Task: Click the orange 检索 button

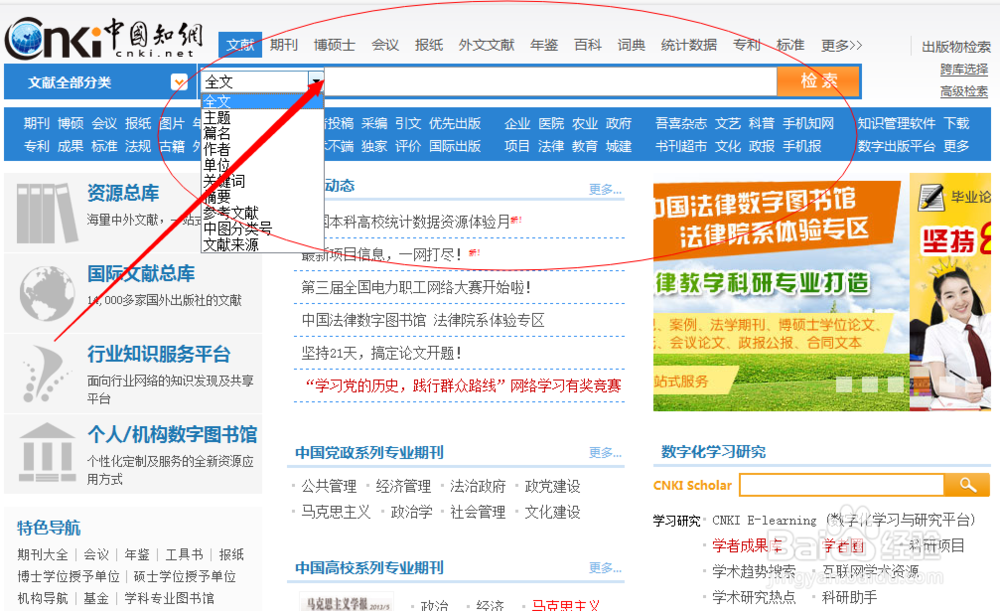Action: pyautogui.click(x=819, y=81)
